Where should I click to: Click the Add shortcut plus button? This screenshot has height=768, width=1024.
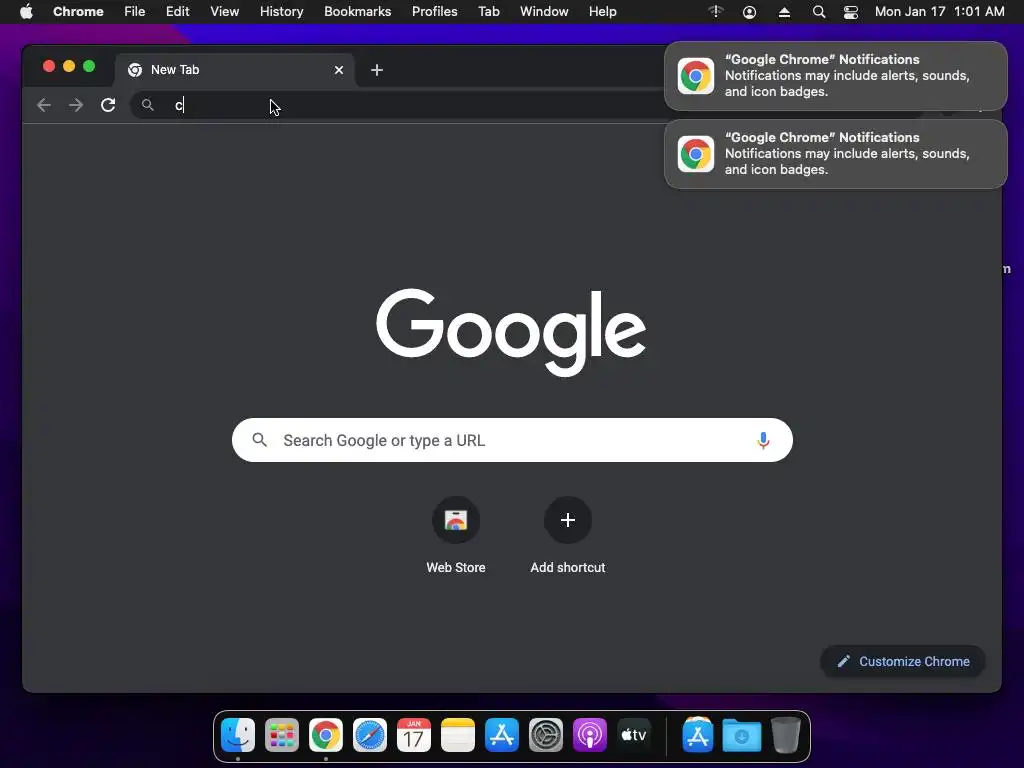[568, 520]
